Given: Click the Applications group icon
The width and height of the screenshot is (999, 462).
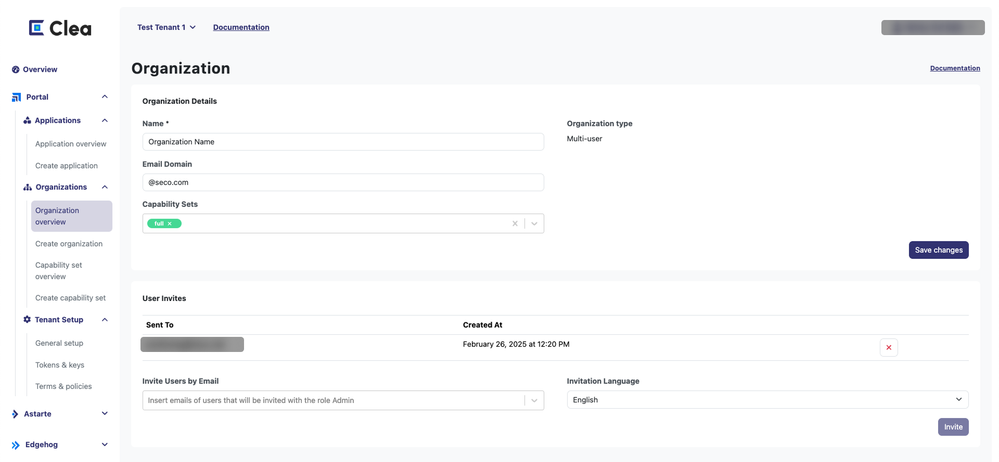Looking at the screenshot, I should coord(27,121).
